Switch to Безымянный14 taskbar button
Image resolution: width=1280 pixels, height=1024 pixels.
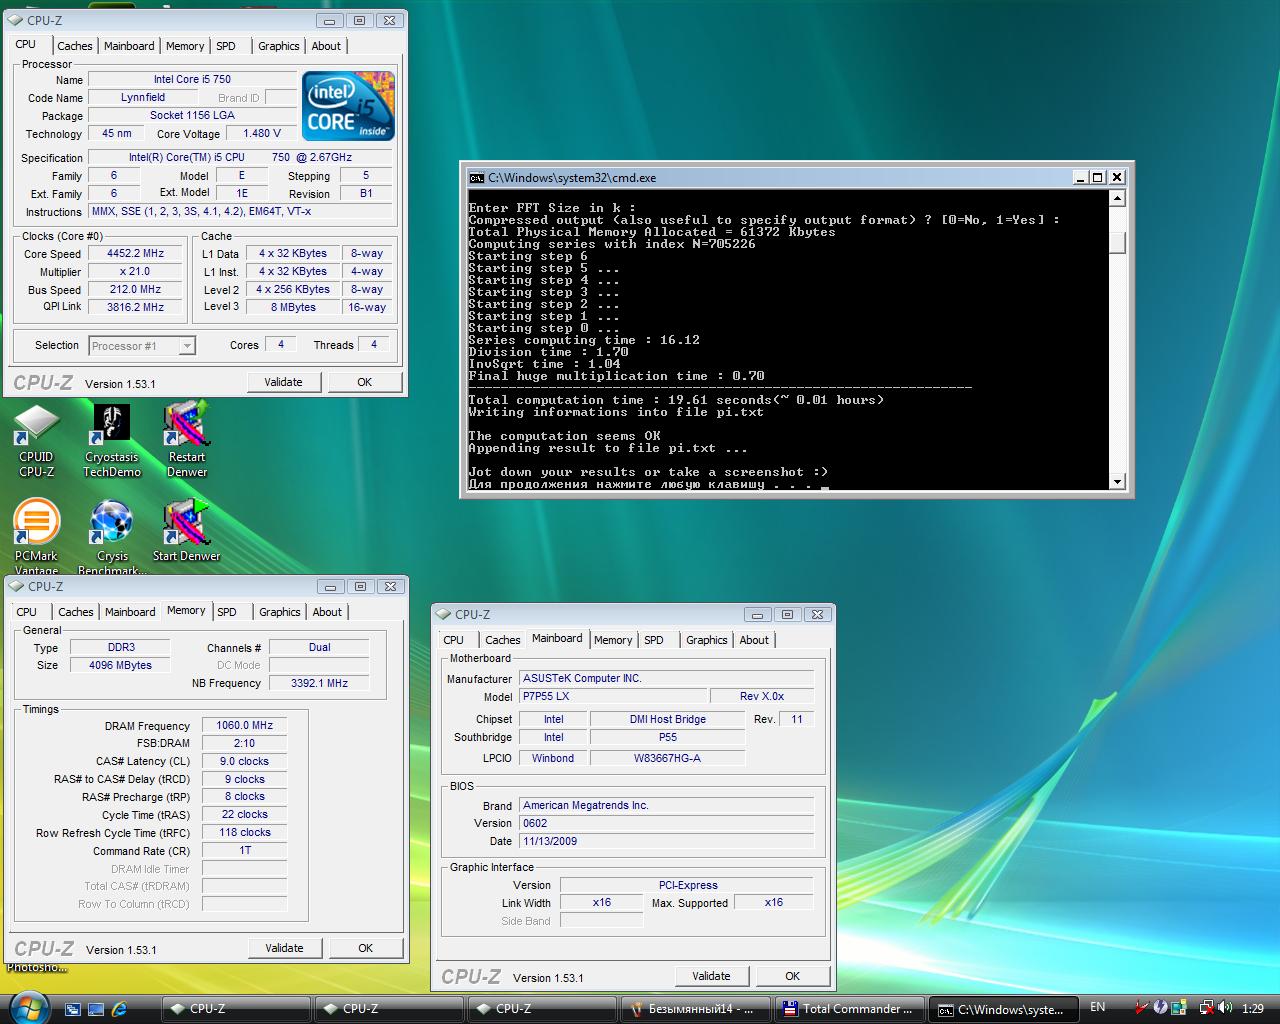(x=697, y=1009)
